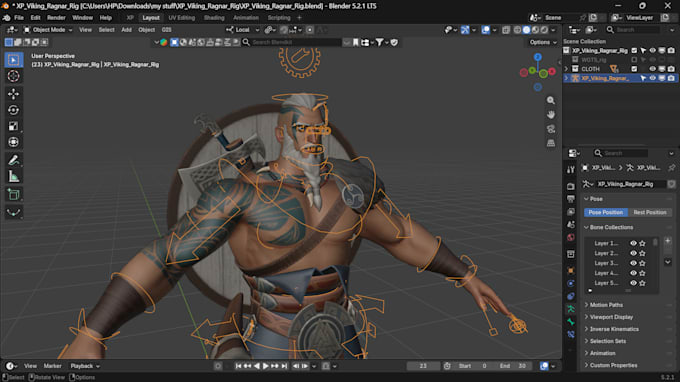Open the Tool properties tab
This screenshot has height=382, width=680.
571,169
